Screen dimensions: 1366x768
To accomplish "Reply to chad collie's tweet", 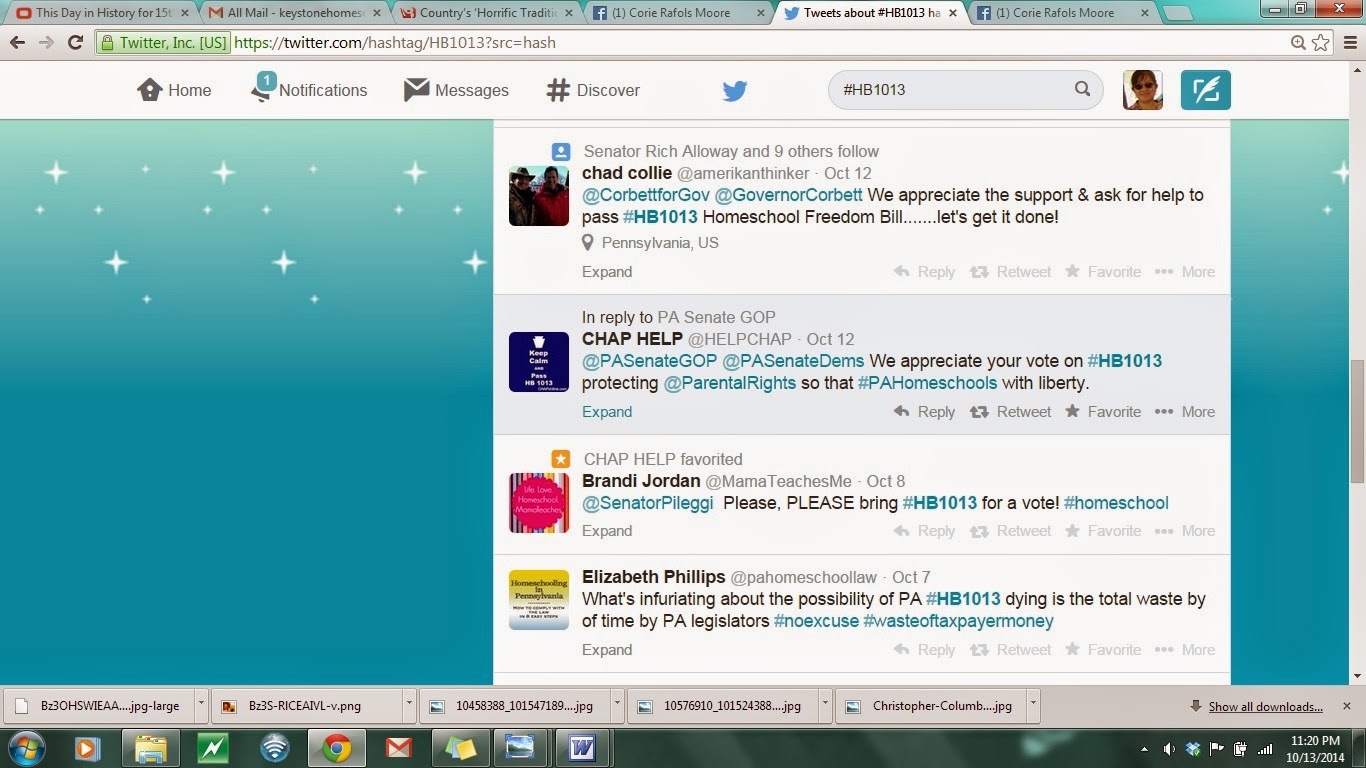I will click(924, 272).
